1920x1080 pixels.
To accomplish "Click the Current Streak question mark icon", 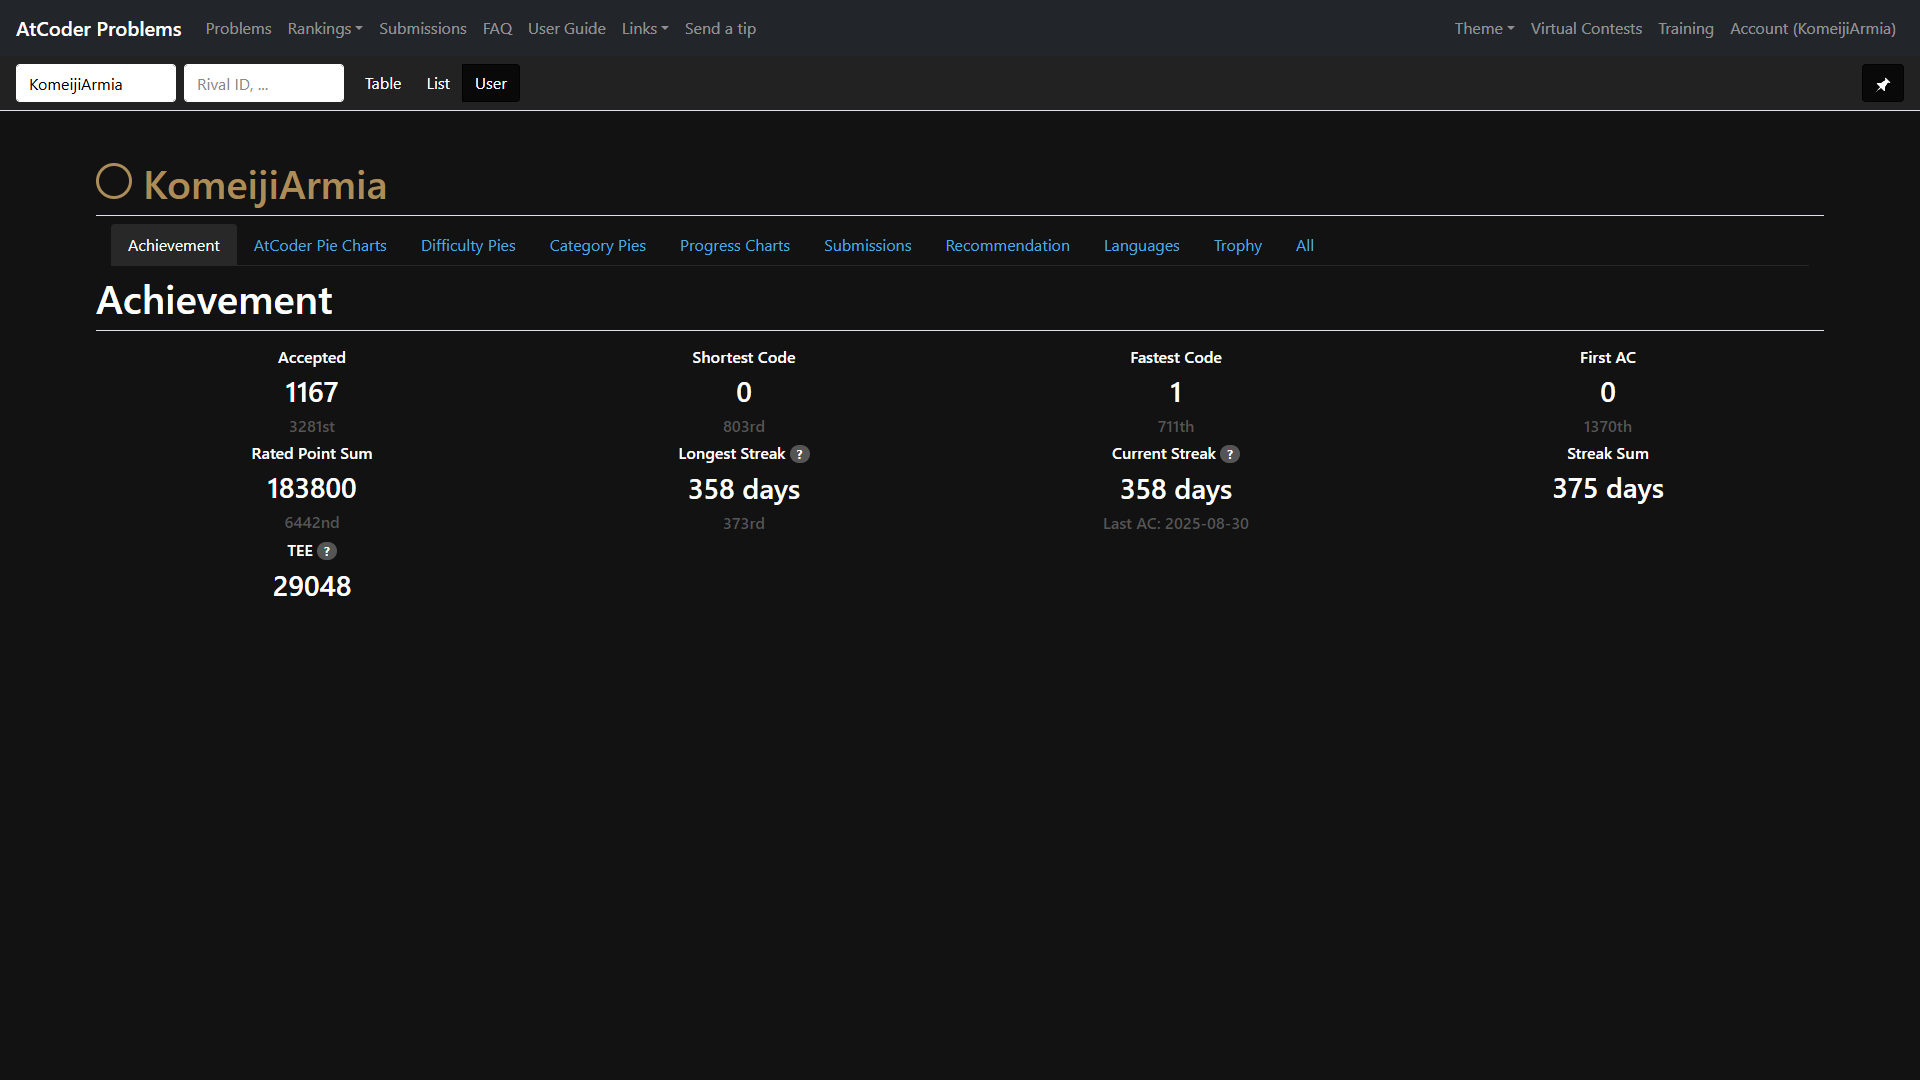I will (x=1230, y=454).
